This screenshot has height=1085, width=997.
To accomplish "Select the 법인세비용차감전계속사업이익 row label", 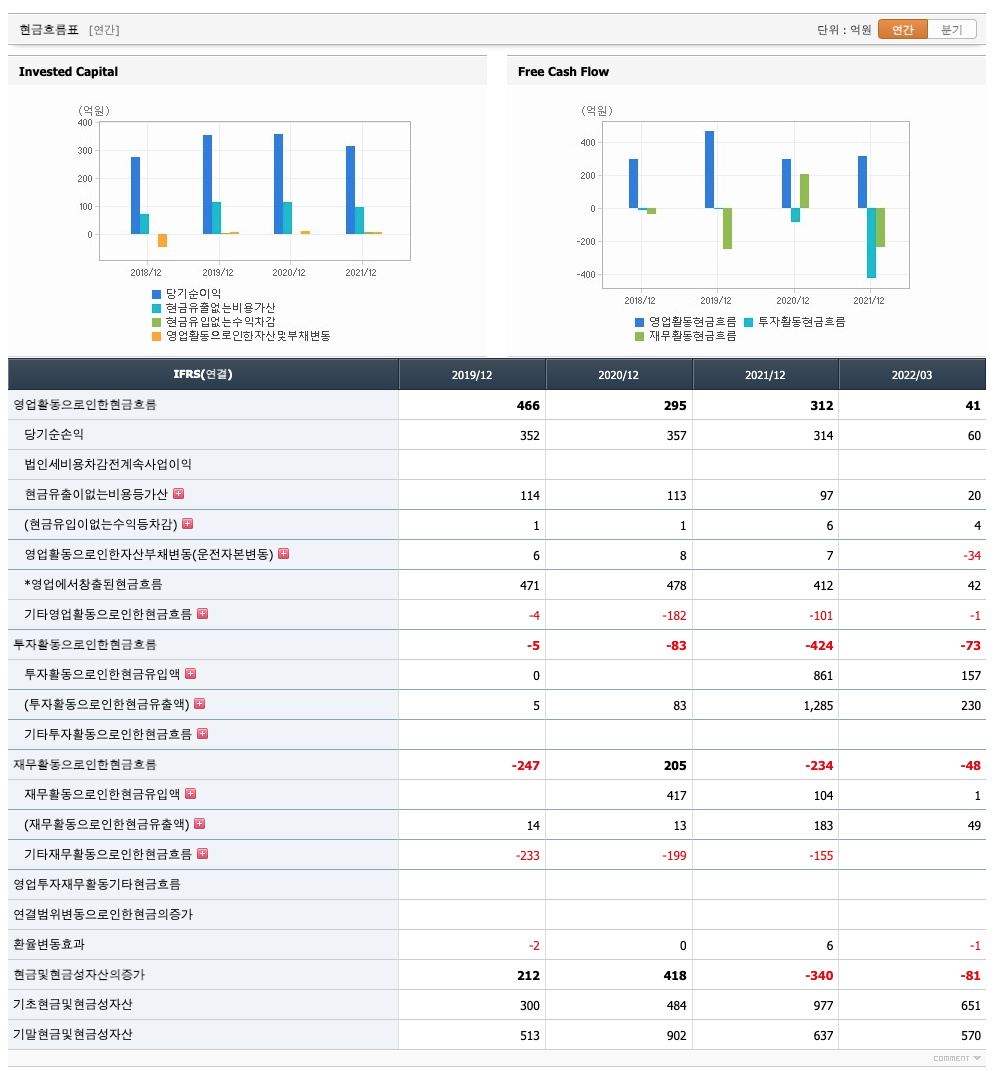I will (108, 464).
